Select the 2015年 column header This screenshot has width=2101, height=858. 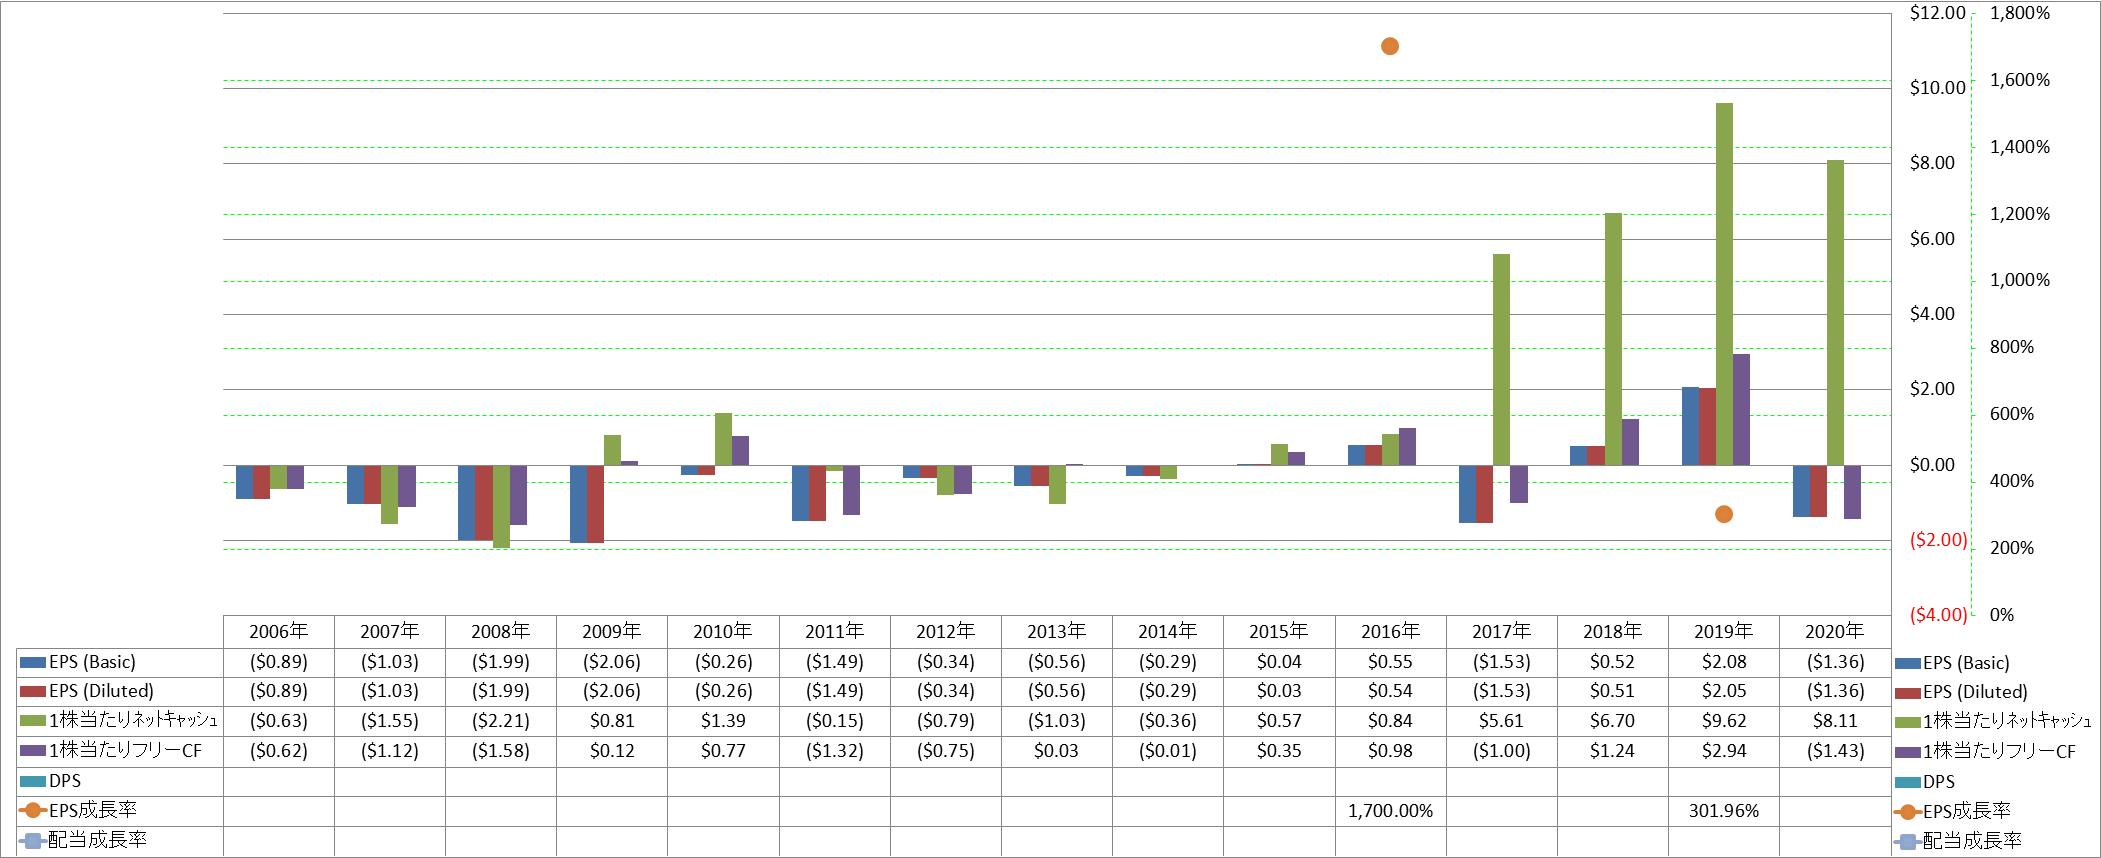pos(1279,632)
